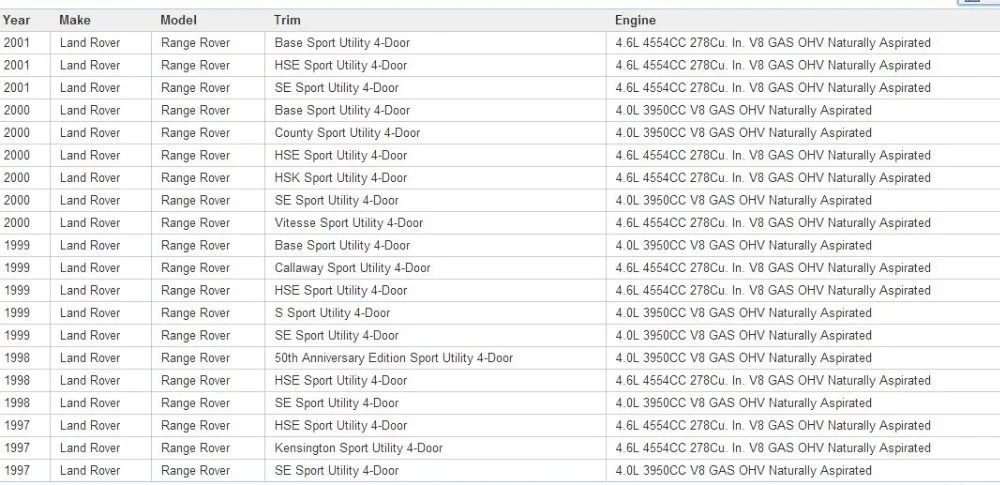Click the year cell of the Vitesse row

[17, 223]
